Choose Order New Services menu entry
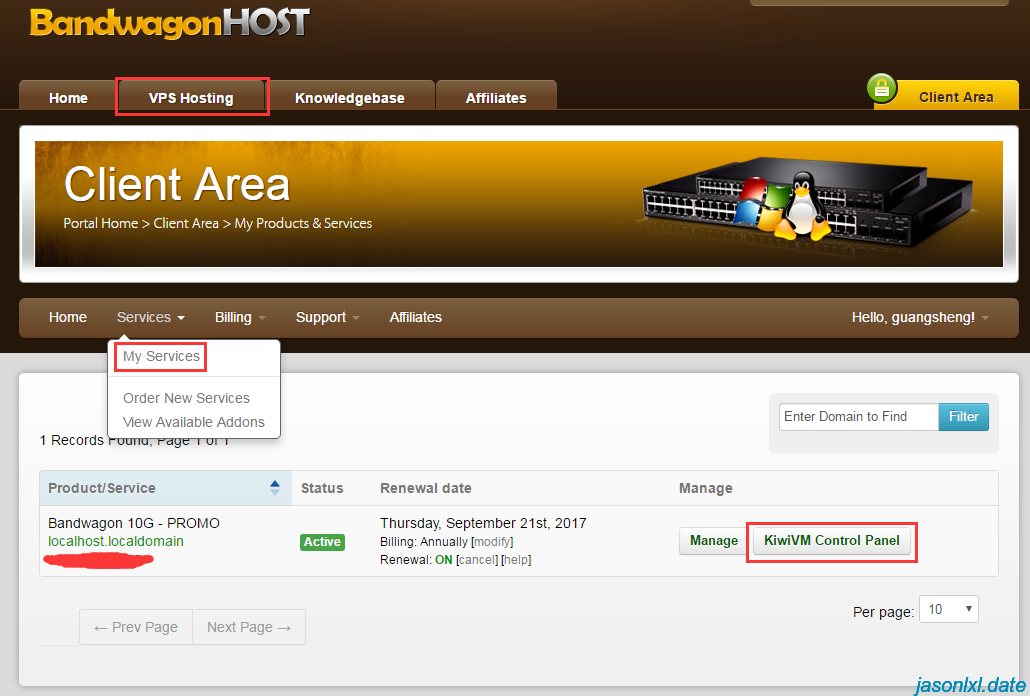Image resolution: width=1030 pixels, height=696 pixels. tap(187, 398)
